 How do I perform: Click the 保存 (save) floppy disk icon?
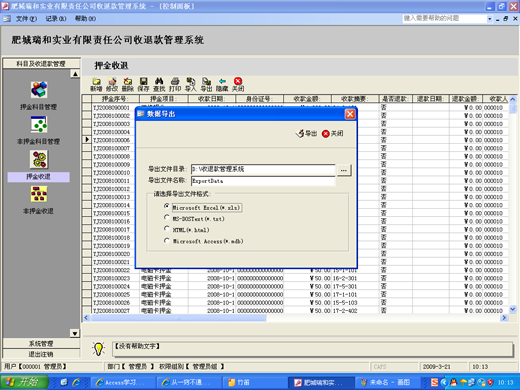coord(143,85)
